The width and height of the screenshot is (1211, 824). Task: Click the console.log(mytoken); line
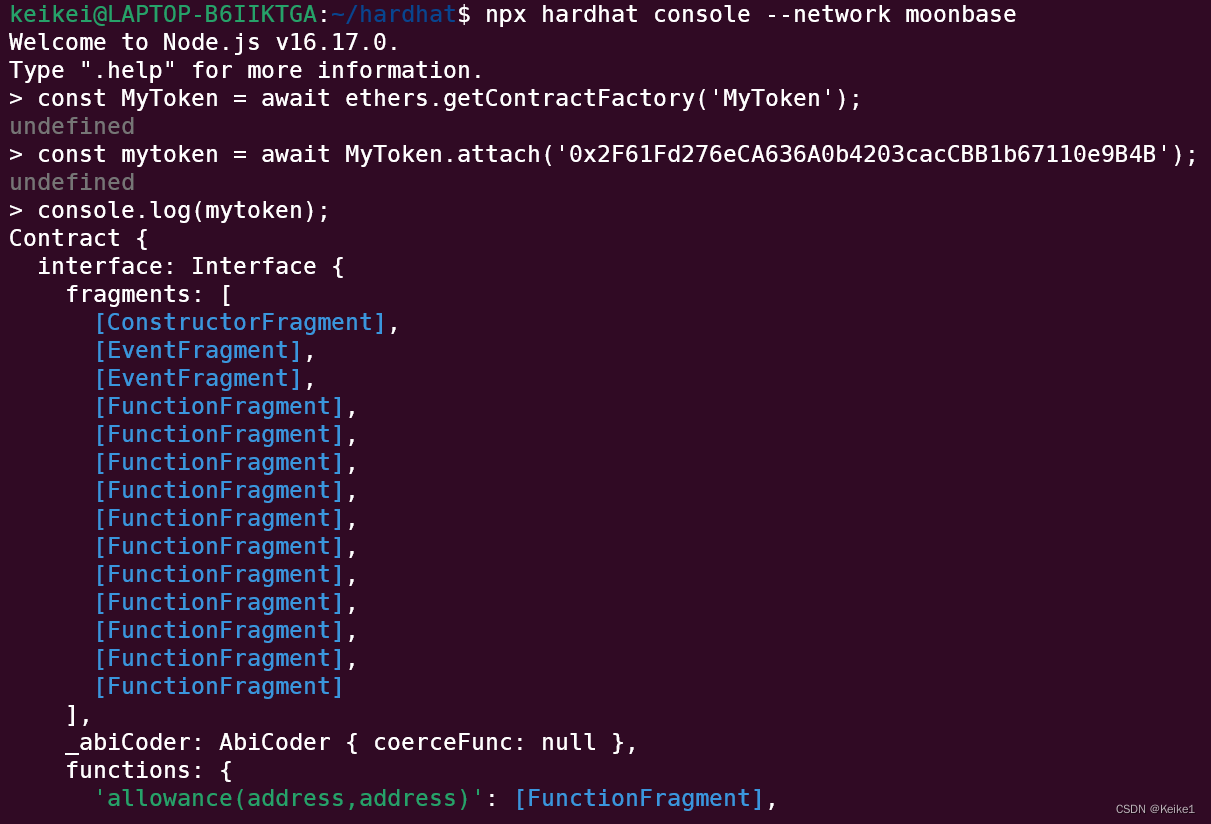click(x=184, y=210)
